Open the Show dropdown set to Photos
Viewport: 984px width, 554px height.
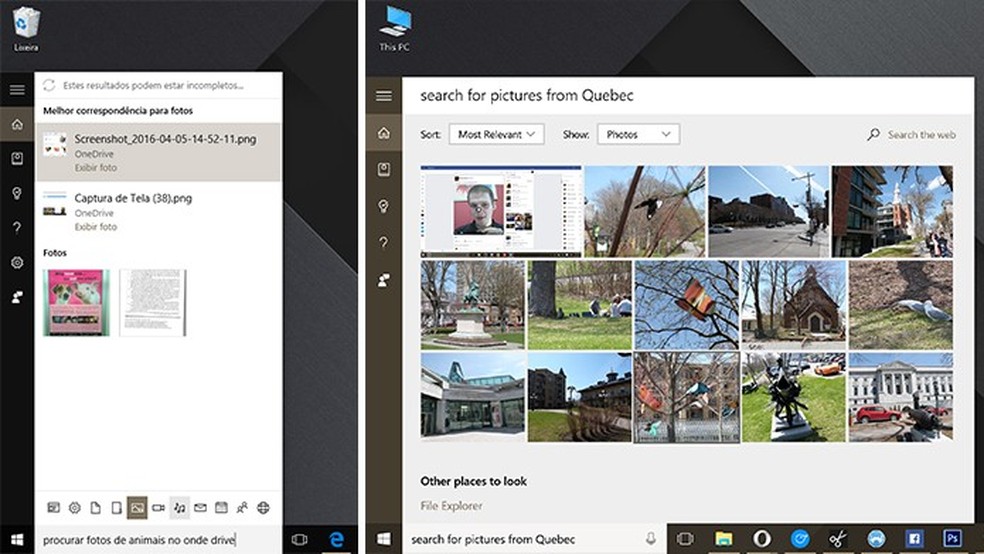639,134
